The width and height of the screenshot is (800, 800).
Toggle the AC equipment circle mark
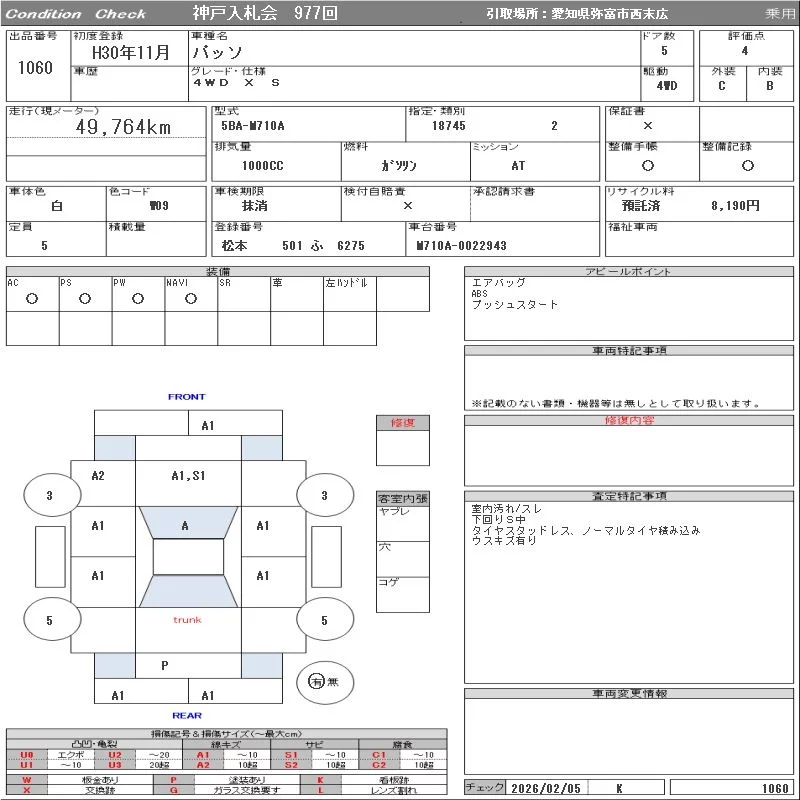32,298
